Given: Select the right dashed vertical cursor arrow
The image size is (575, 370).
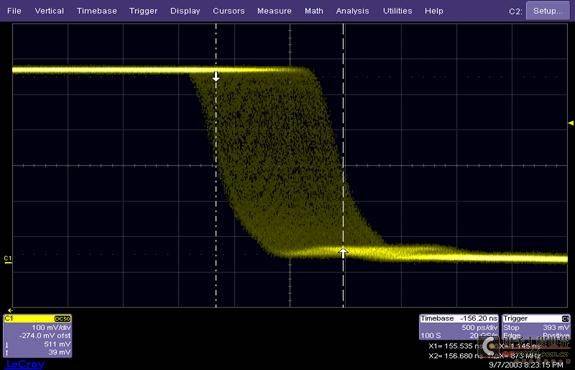Looking at the screenshot, I should 343,252.
